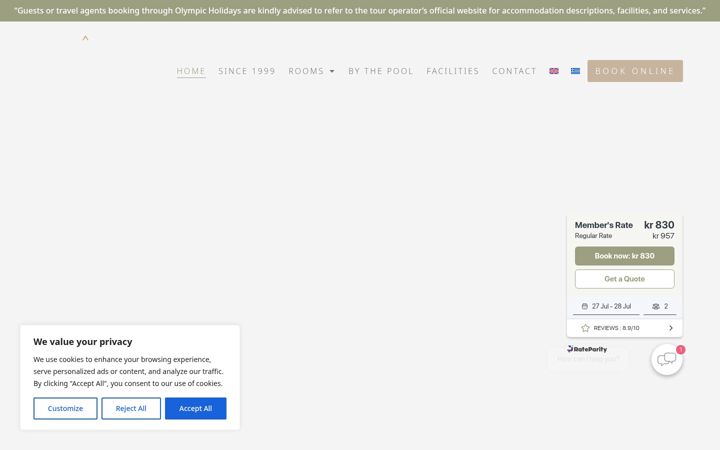Click the Member's Rate kr 830 text
This screenshot has width=720, height=450.
tap(624, 225)
